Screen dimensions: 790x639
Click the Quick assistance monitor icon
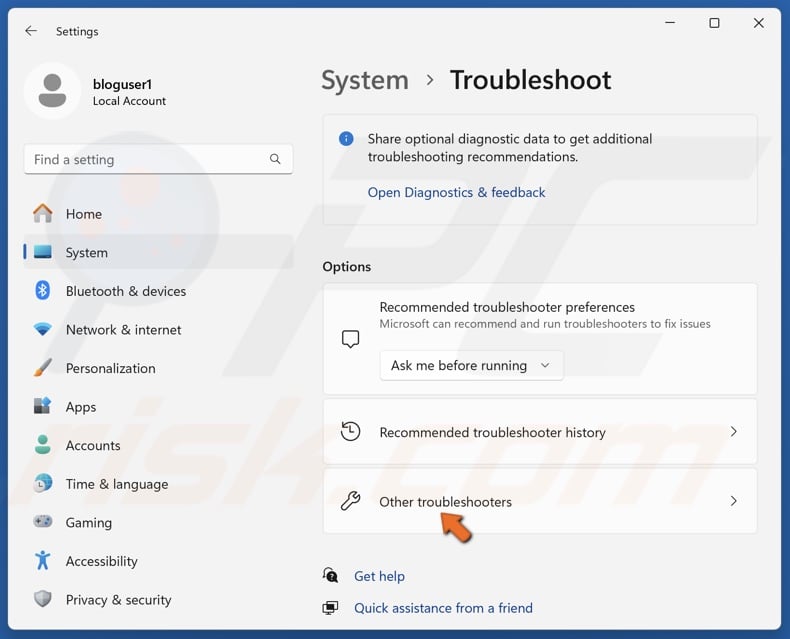[330, 608]
